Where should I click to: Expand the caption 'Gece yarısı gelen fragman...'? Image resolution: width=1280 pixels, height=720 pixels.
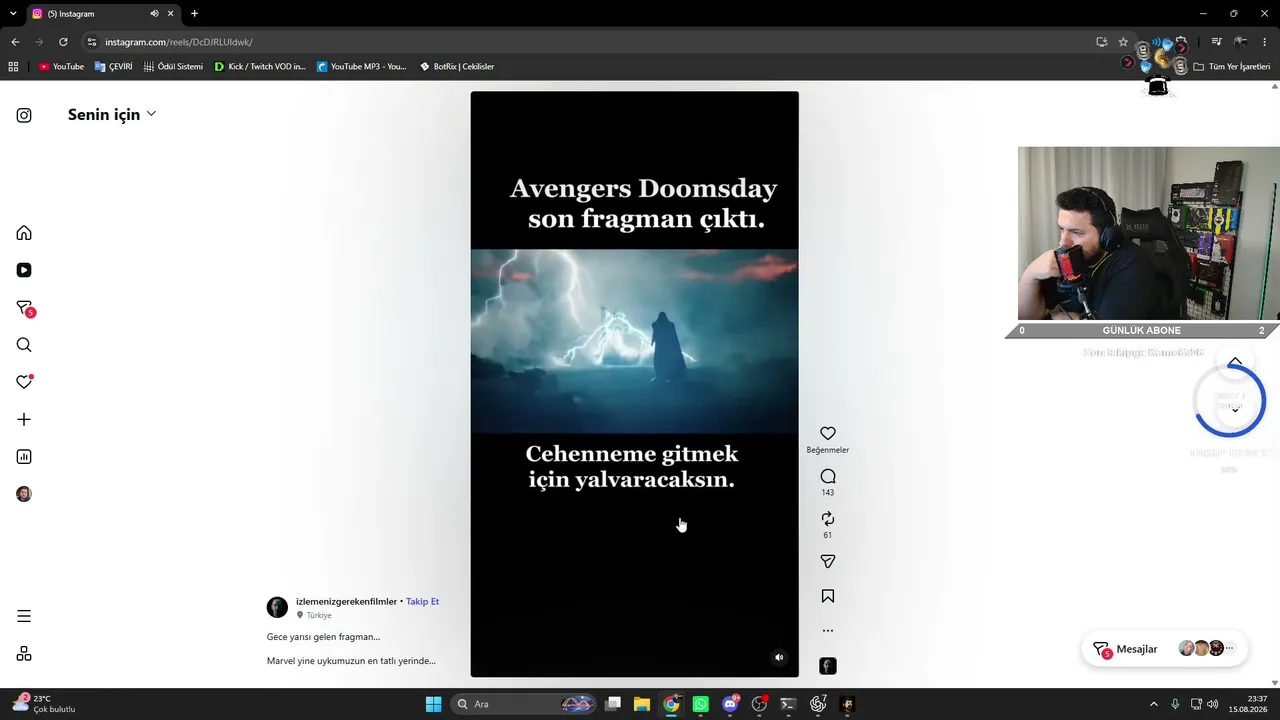[323, 637]
